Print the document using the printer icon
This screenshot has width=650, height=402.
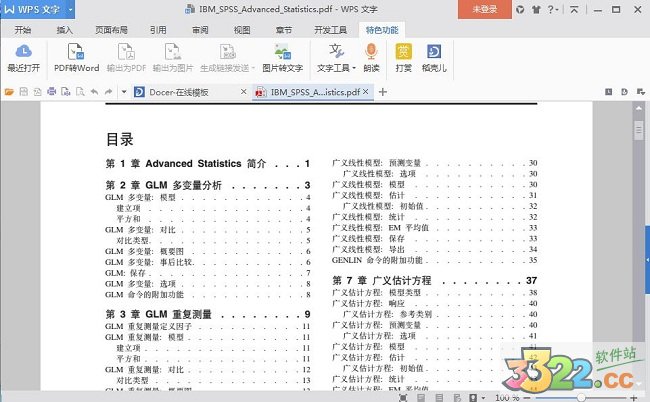51,92
